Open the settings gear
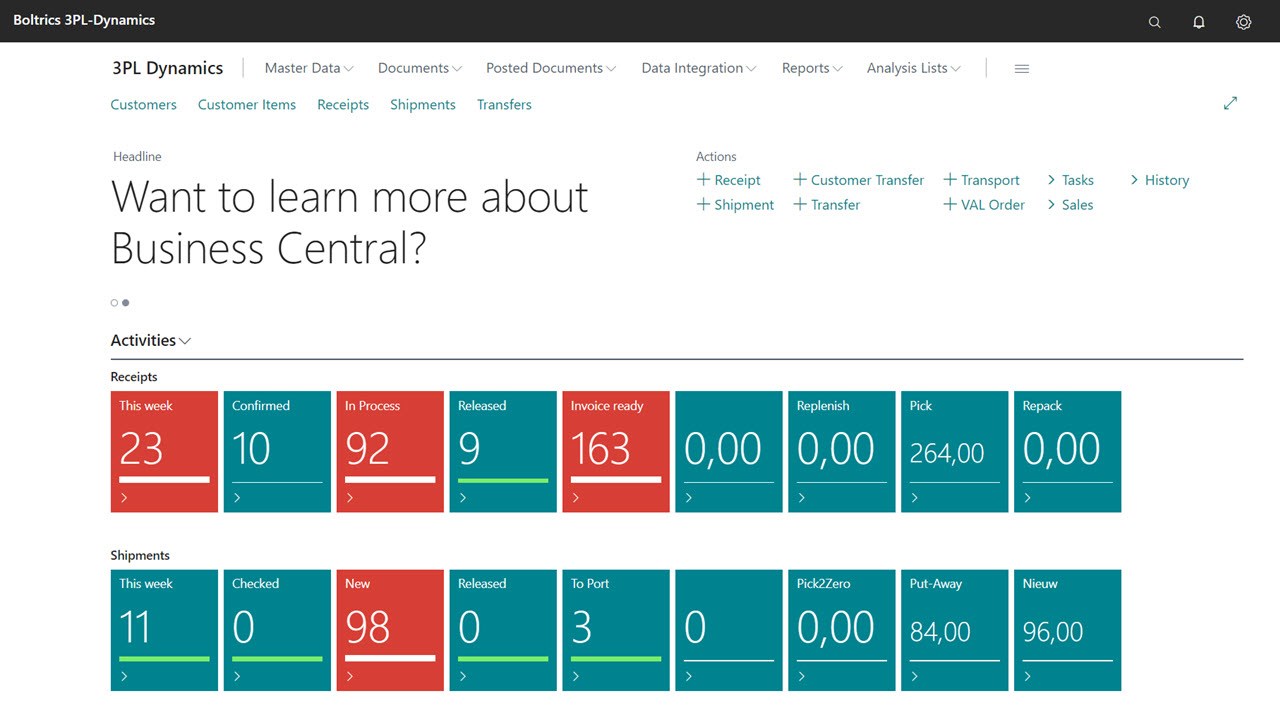 [1243, 21]
